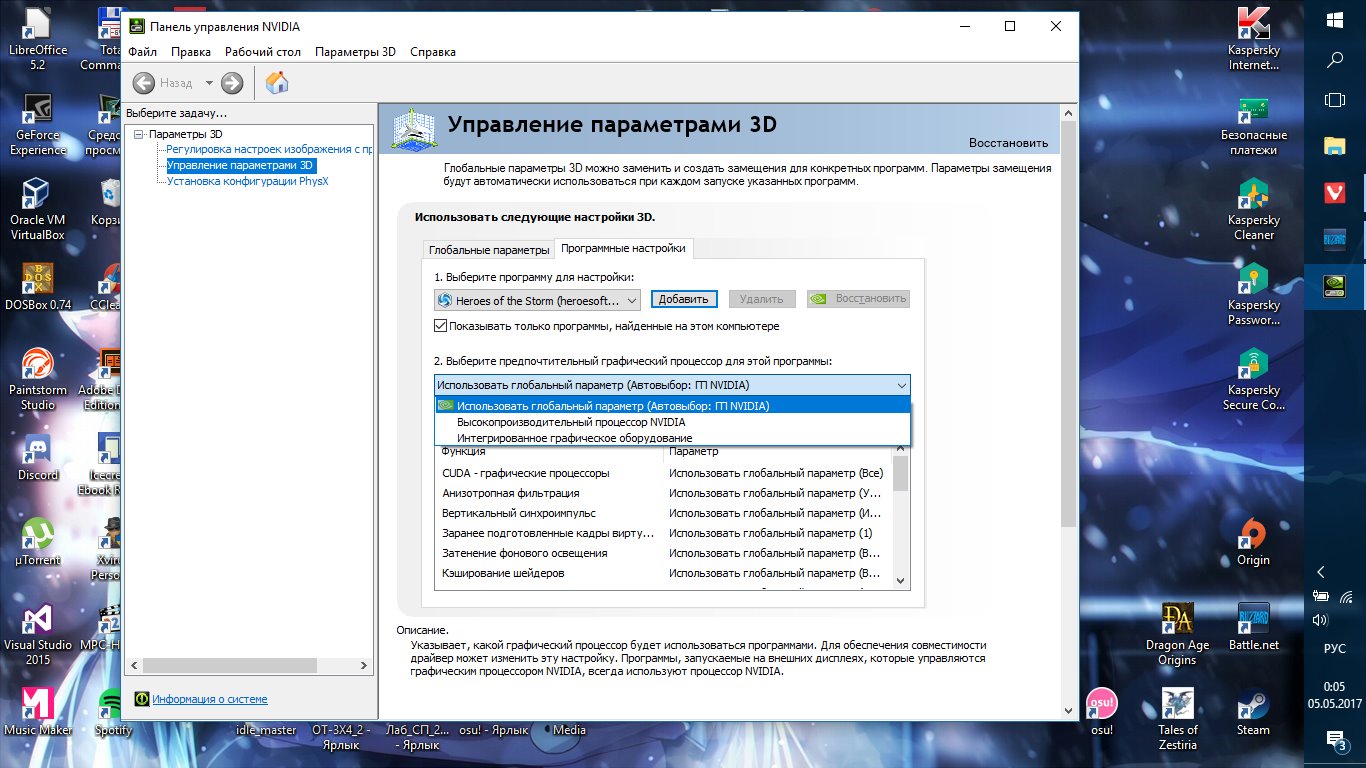Open Информация о системе link

pos(210,699)
